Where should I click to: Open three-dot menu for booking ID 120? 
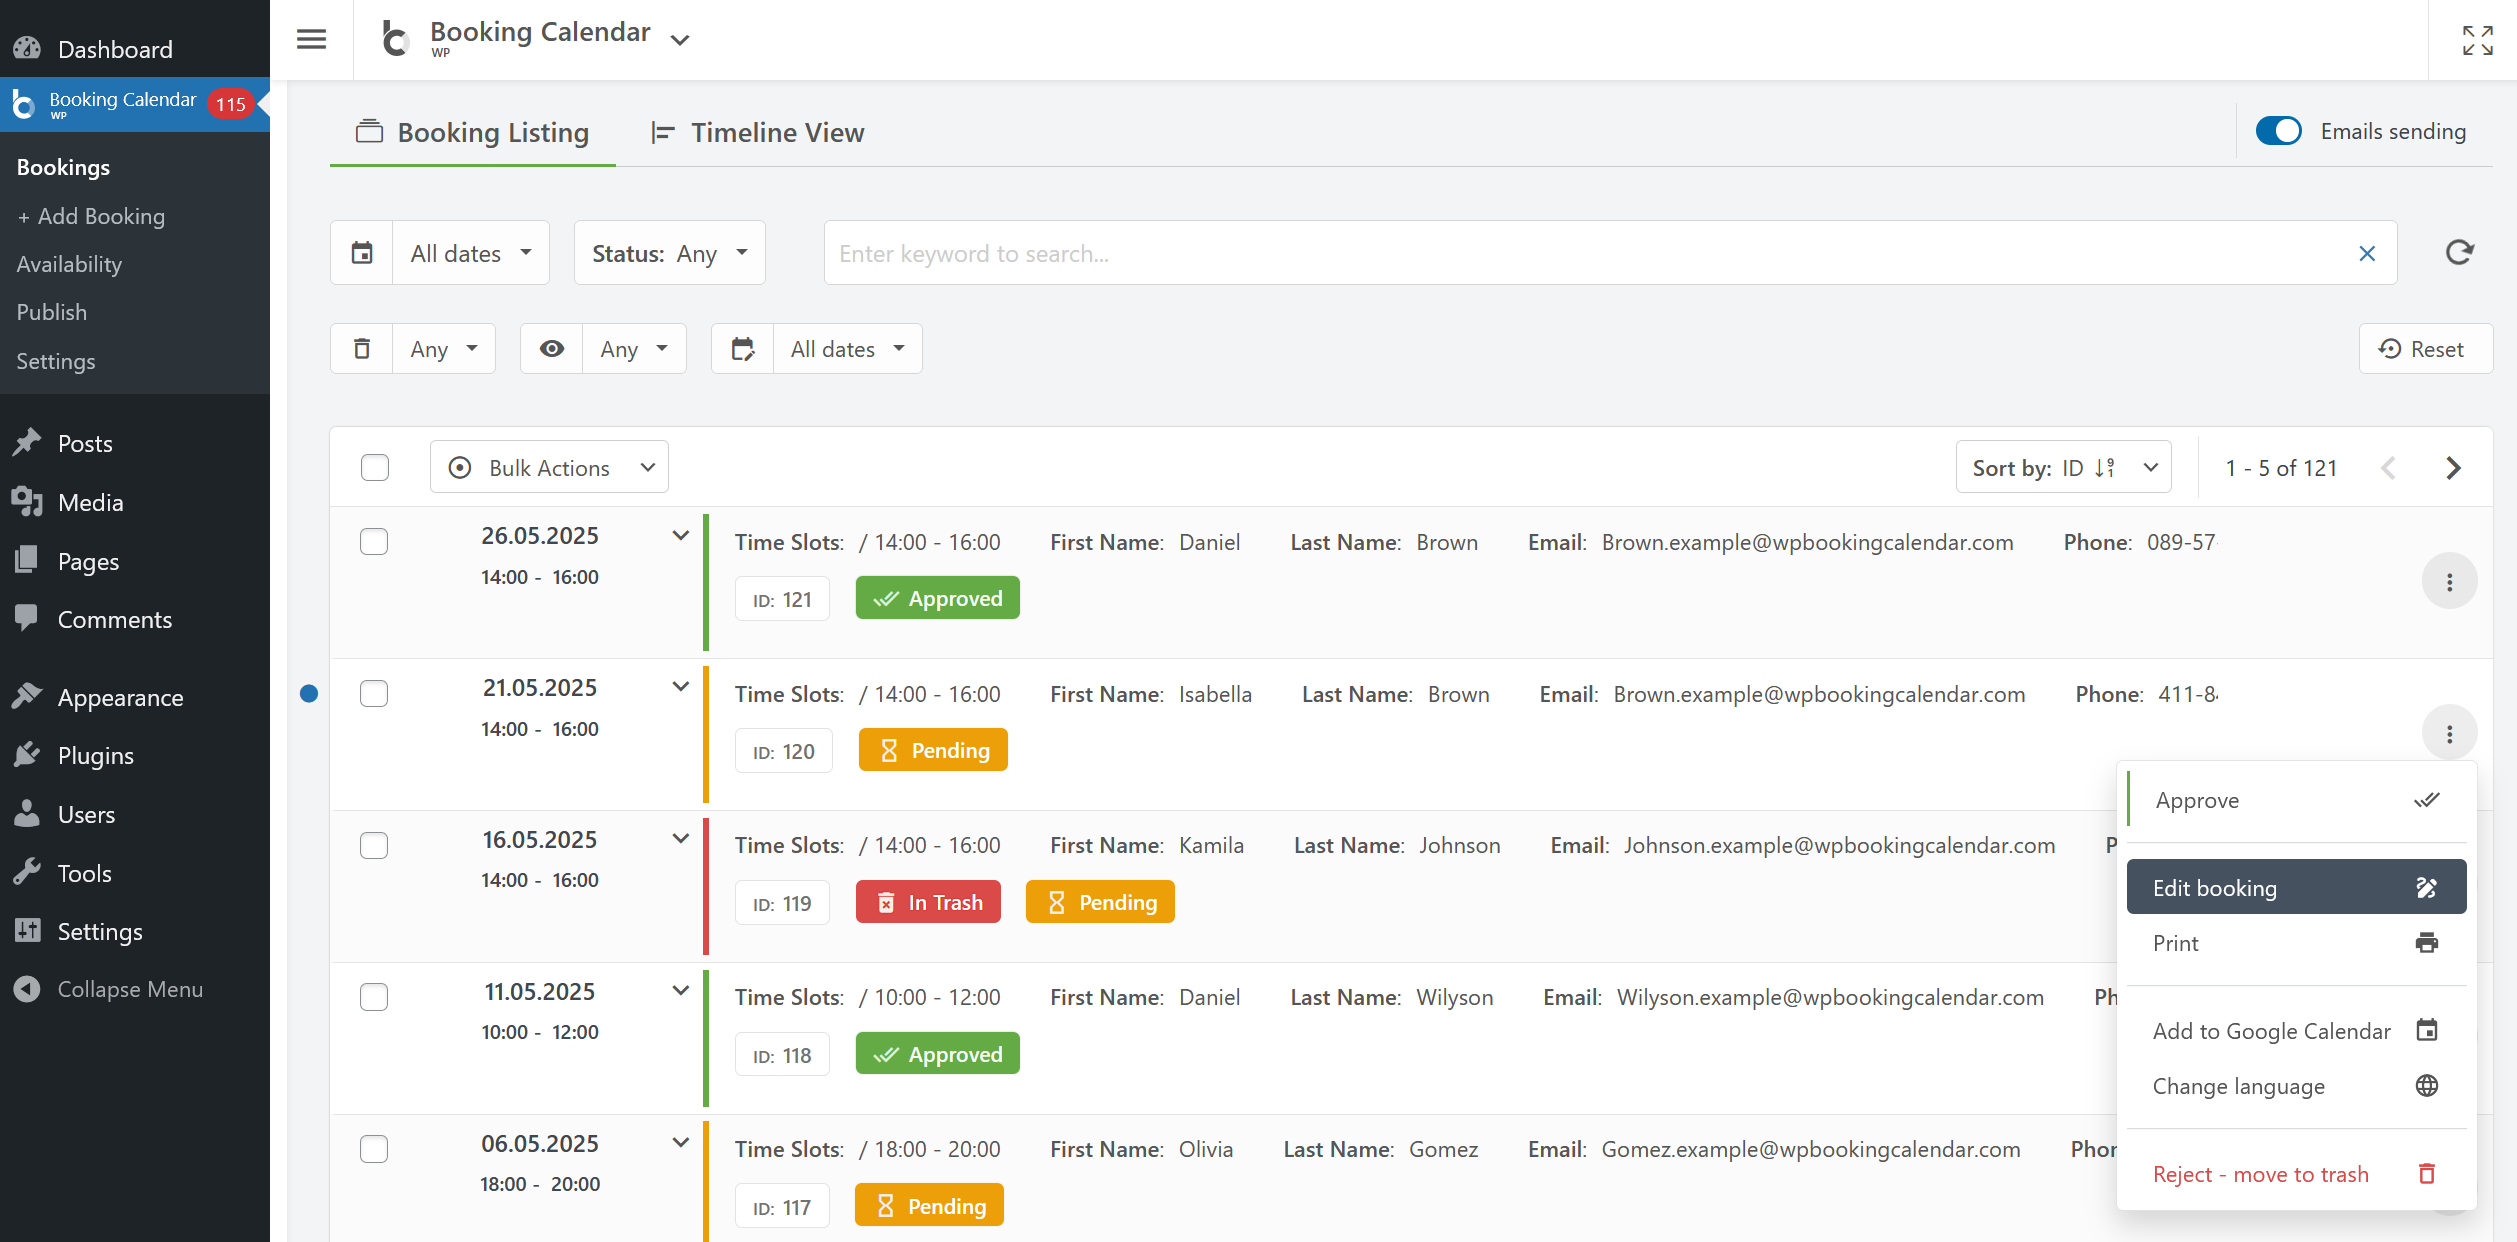click(x=2449, y=734)
